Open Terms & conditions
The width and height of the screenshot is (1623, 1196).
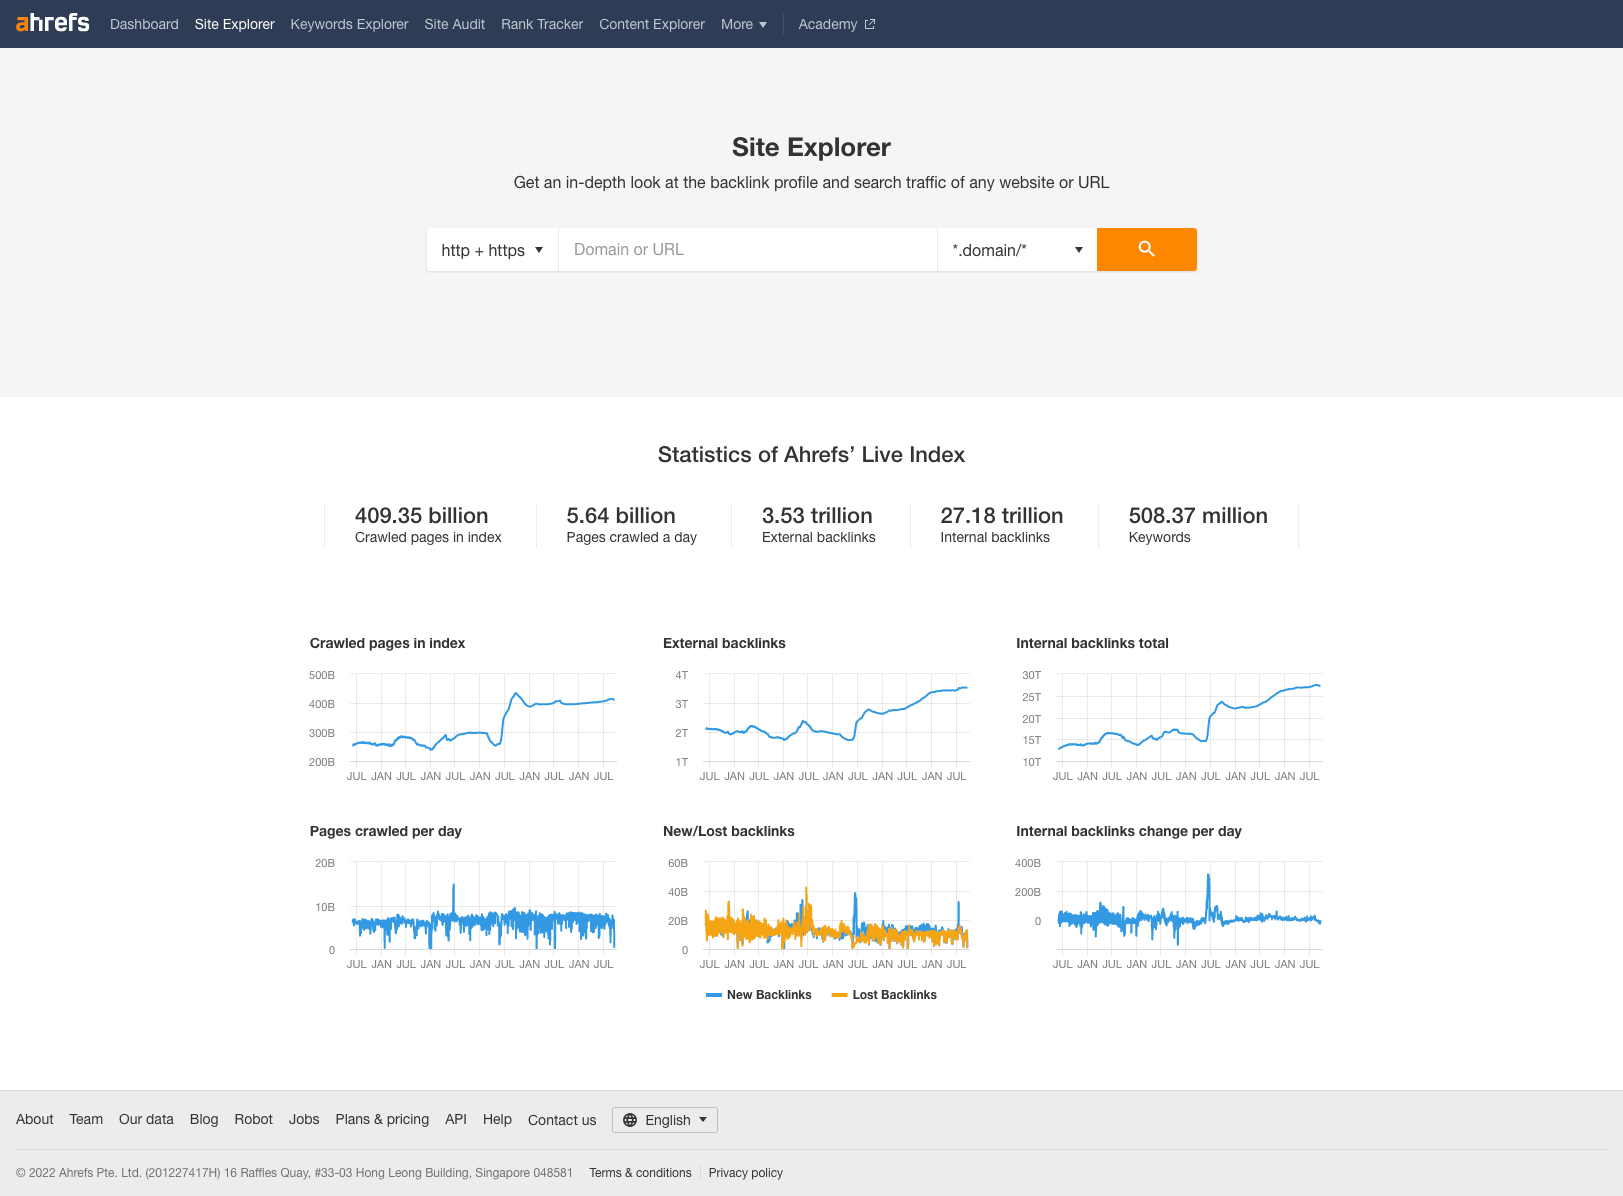coord(640,1172)
